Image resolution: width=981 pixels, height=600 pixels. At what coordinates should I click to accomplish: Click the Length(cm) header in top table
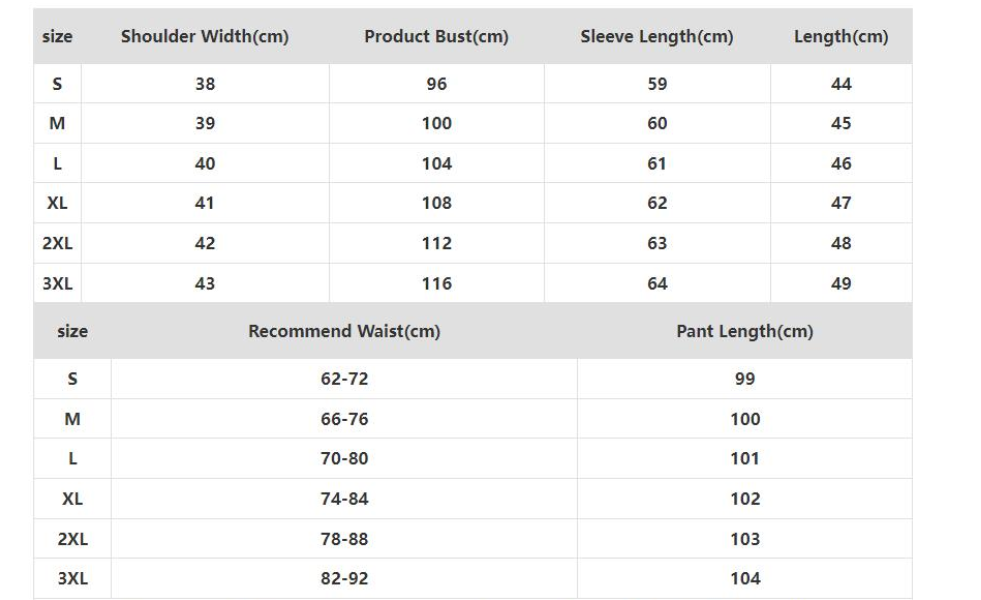click(x=840, y=37)
